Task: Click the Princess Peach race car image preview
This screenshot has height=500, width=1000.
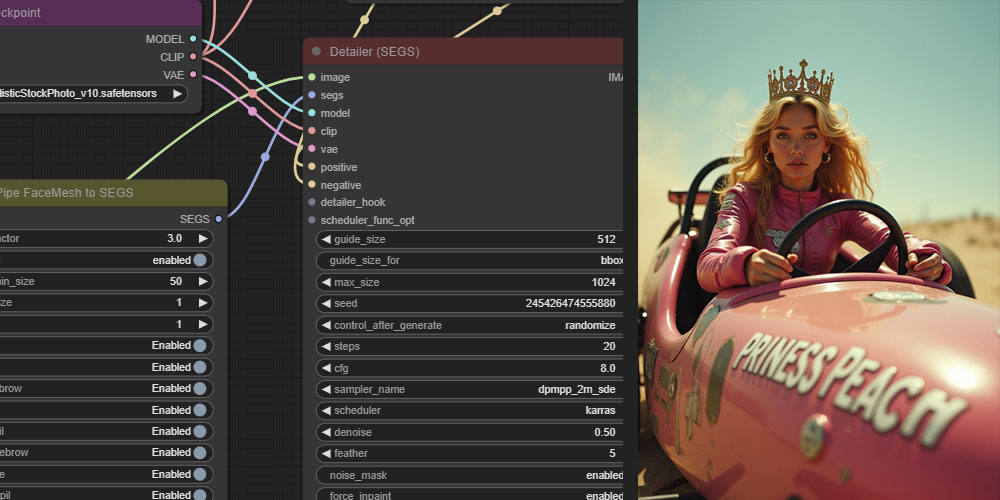Action: 819,250
